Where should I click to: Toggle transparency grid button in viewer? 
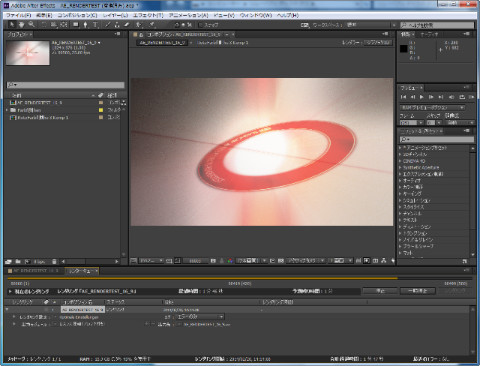tap(281, 261)
